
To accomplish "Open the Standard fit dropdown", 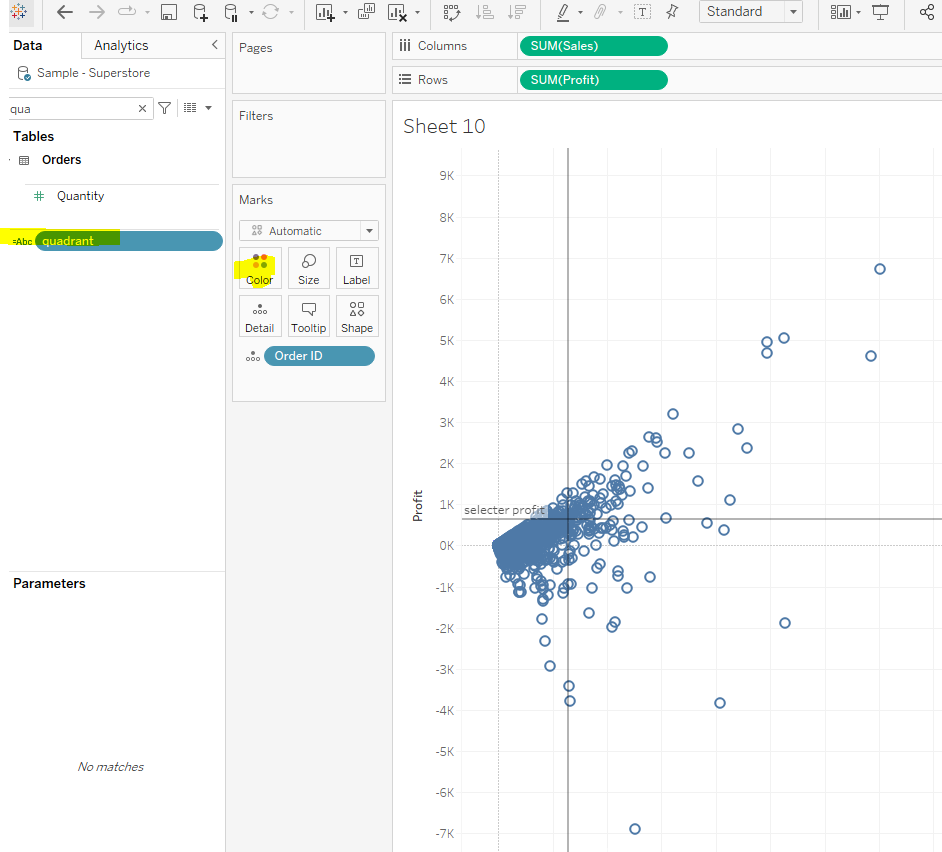I will point(750,12).
